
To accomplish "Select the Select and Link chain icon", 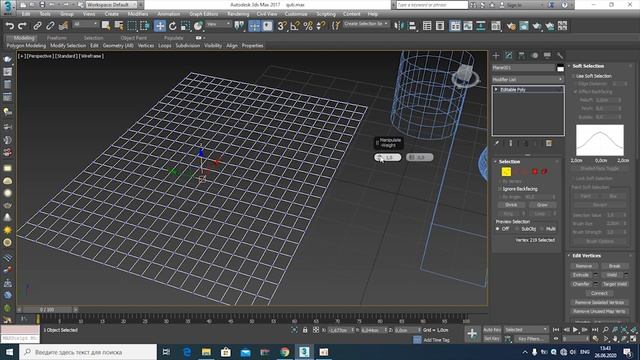I will coord(37,26).
